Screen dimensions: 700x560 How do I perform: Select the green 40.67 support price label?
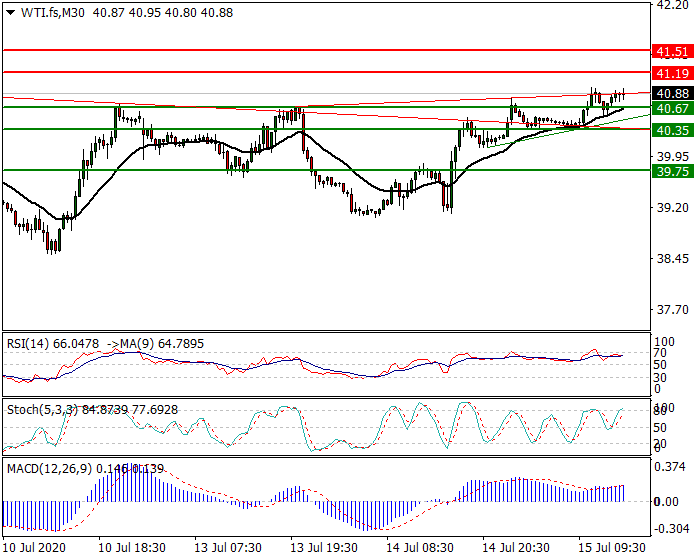tap(673, 109)
